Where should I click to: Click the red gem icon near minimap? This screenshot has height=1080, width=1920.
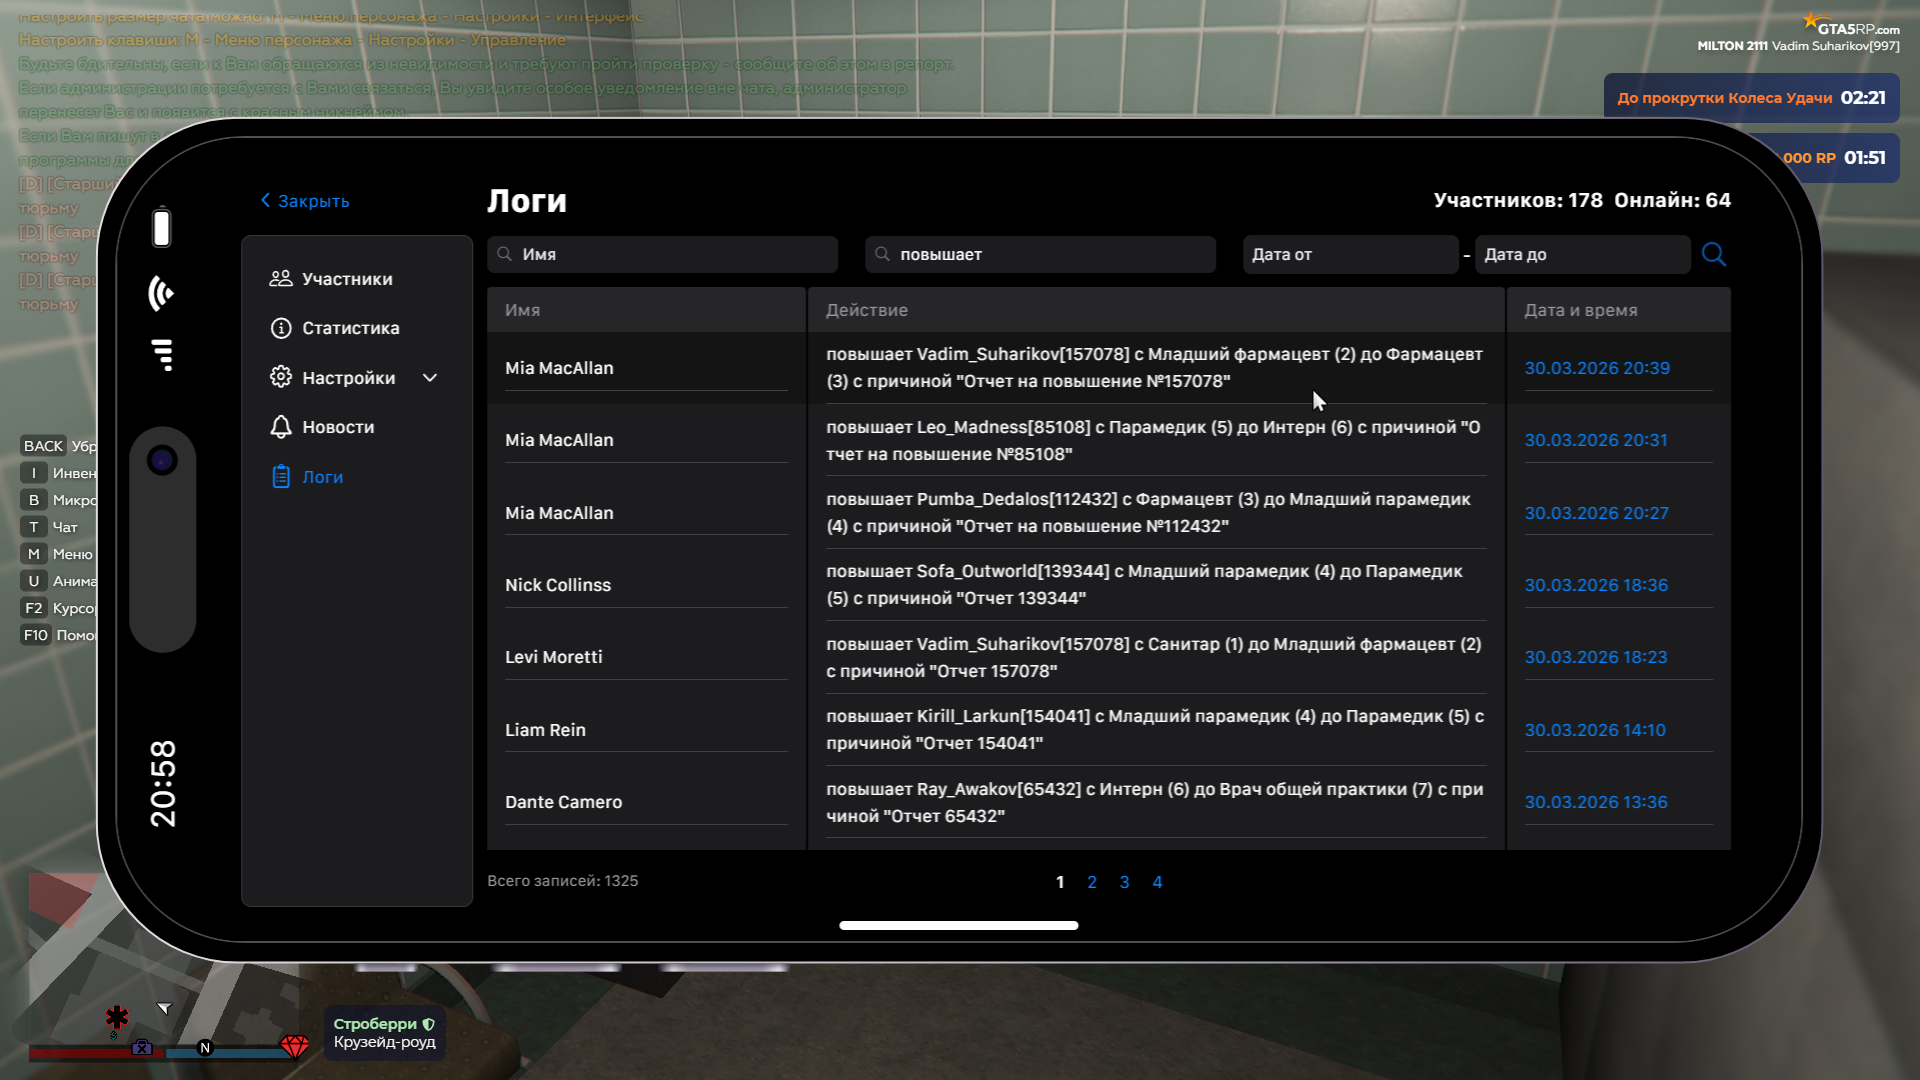(294, 1046)
